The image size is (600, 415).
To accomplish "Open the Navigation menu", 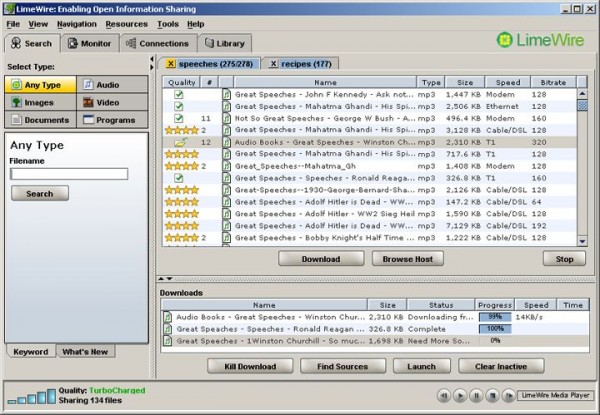I will click(x=77, y=23).
